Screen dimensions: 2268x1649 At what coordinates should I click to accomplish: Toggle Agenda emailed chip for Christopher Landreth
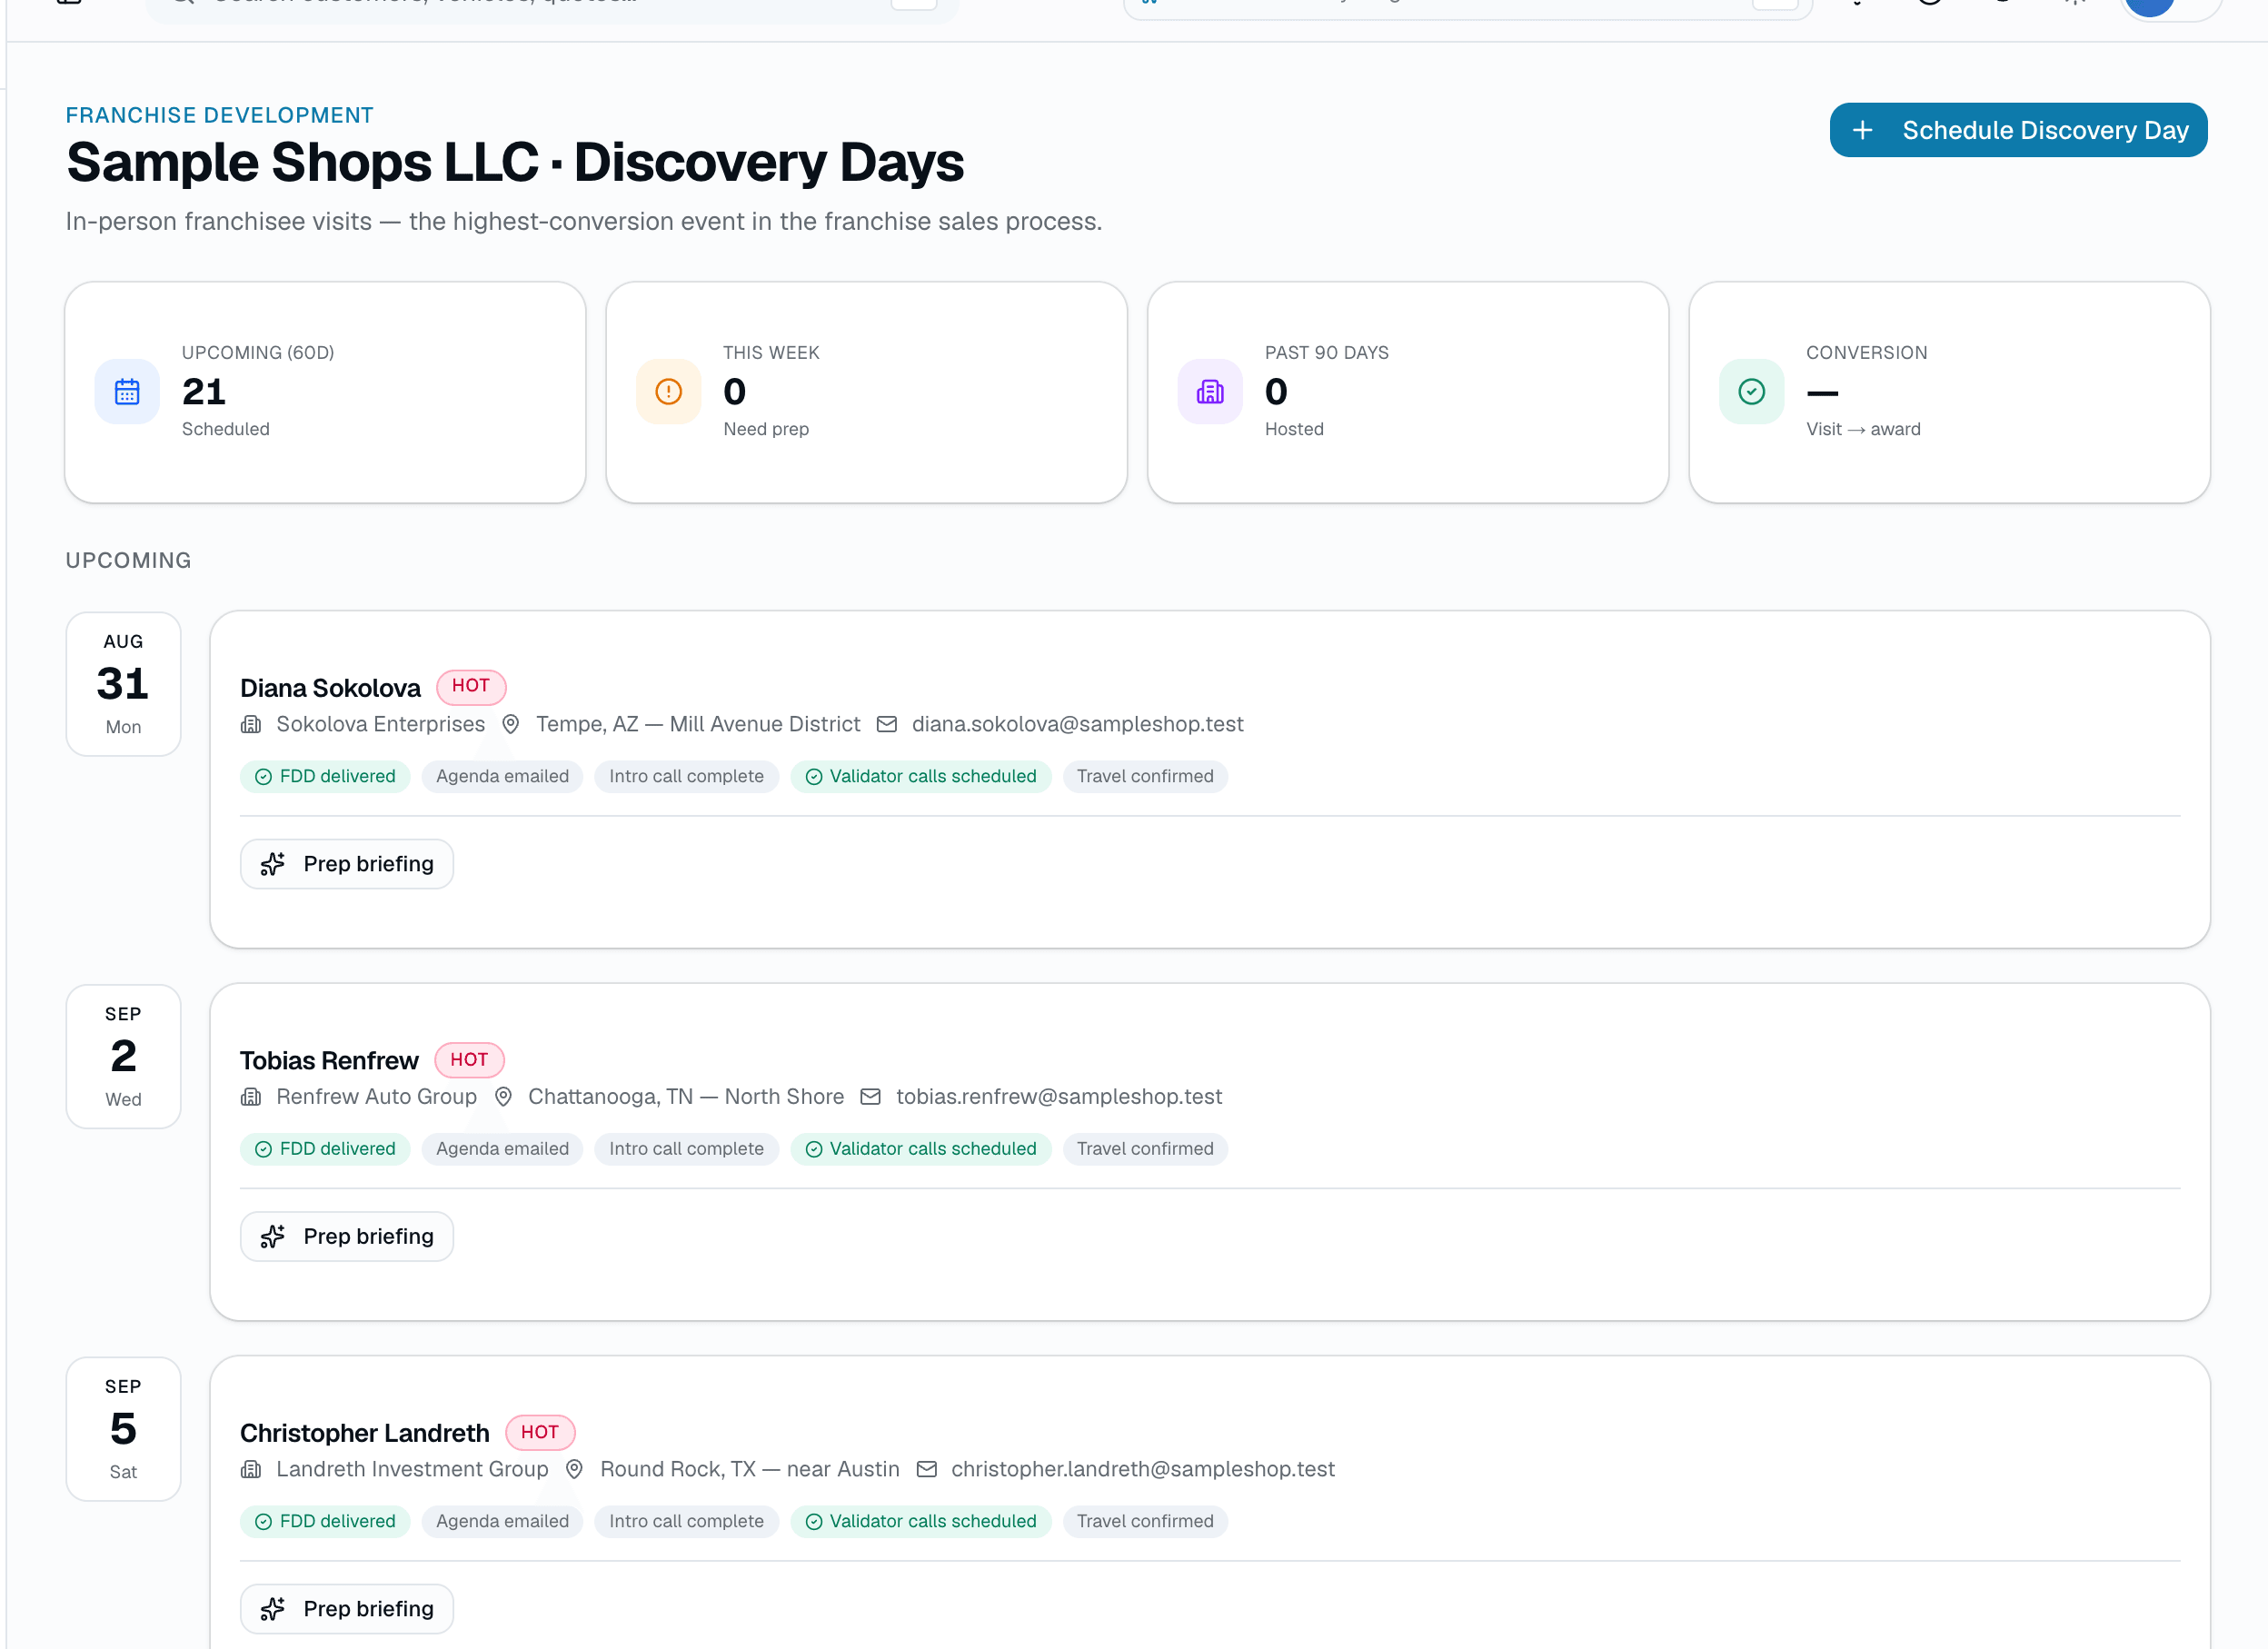click(502, 1521)
